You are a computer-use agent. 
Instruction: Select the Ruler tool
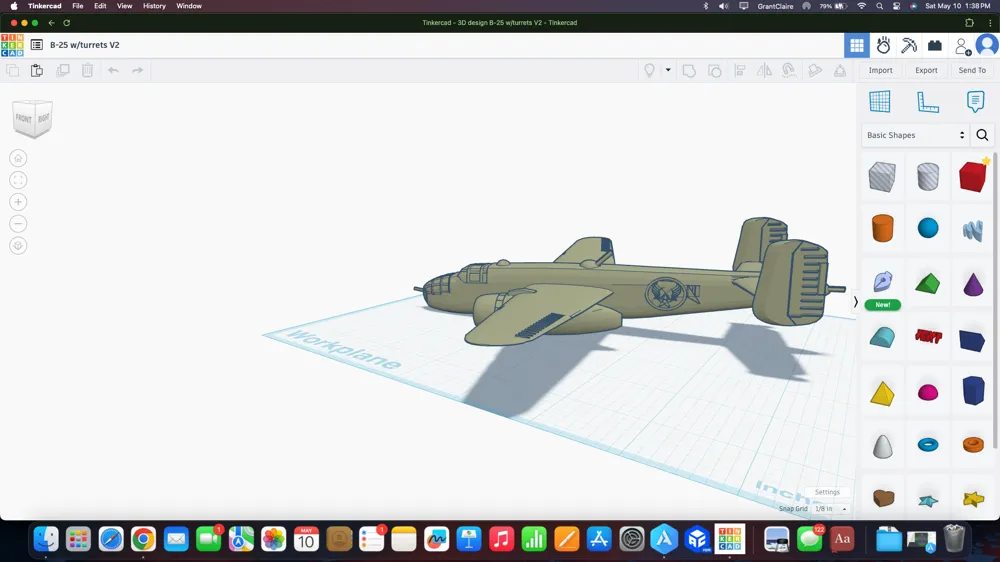pyautogui.click(x=927, y=101)
